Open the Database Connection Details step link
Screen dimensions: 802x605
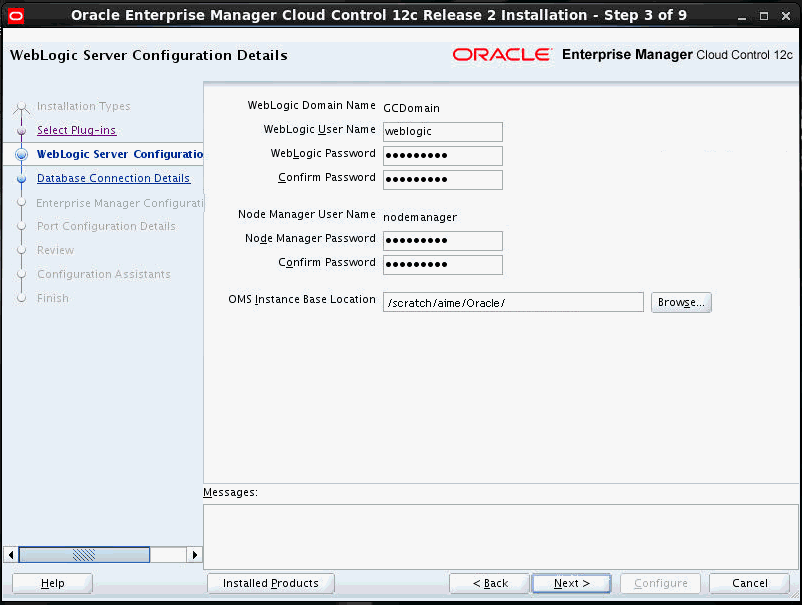pyautogui.click(x=114, y=178)
